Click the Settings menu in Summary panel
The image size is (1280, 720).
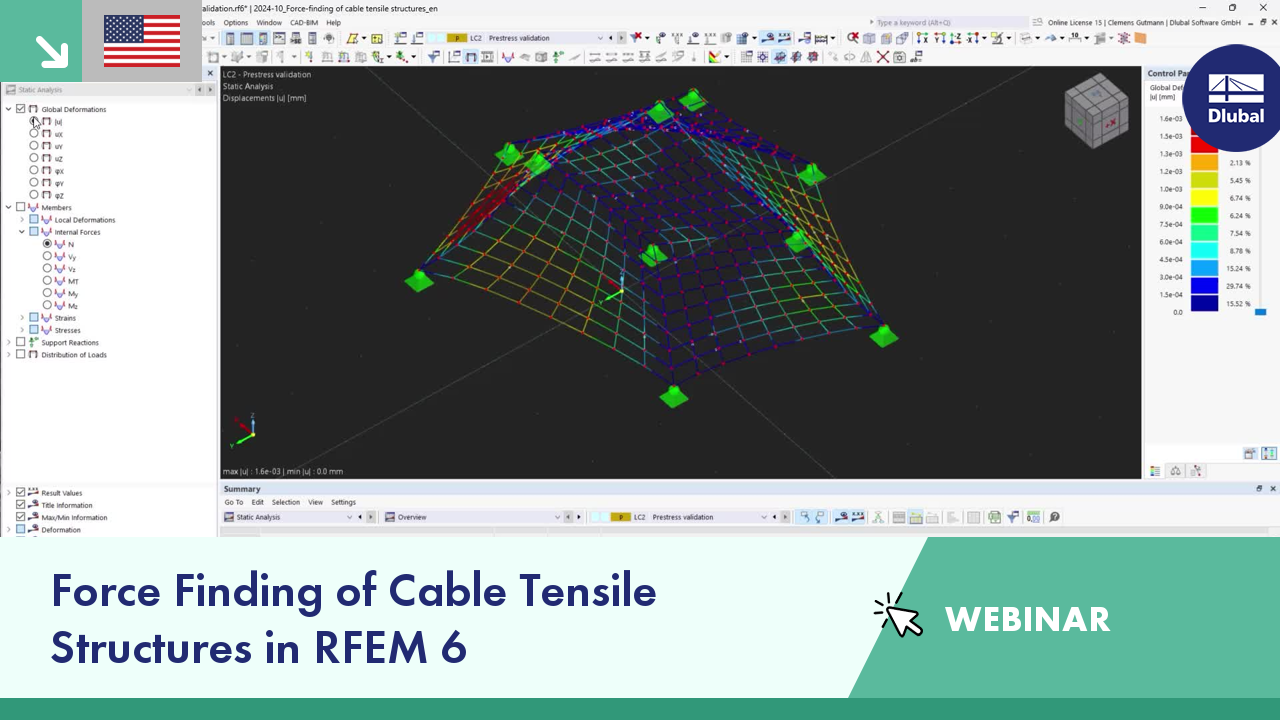click(343, 502)
